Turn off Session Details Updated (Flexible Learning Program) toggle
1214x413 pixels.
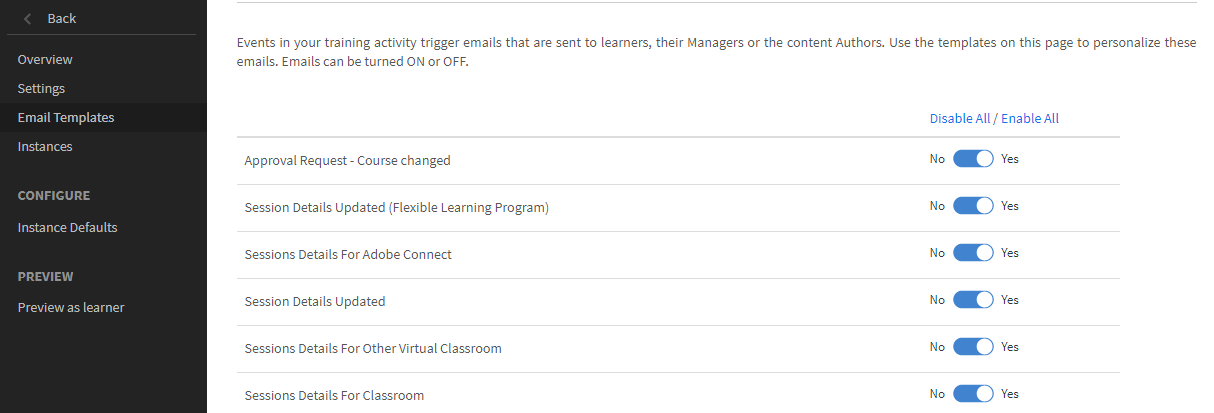[973, 206]
